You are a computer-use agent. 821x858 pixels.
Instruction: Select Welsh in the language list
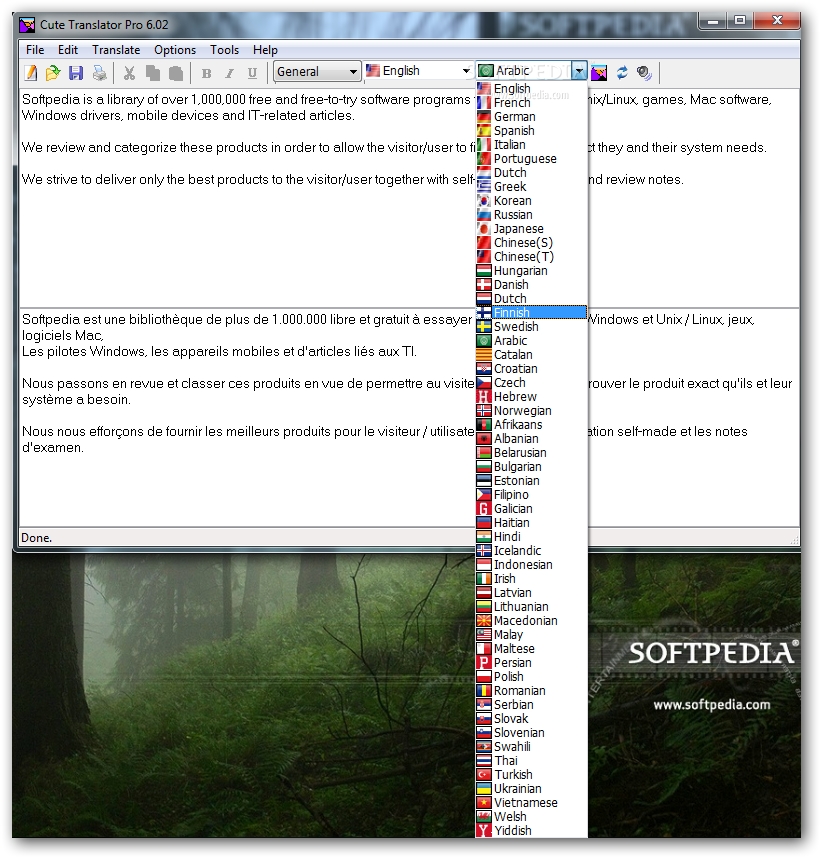pos(531,816)
